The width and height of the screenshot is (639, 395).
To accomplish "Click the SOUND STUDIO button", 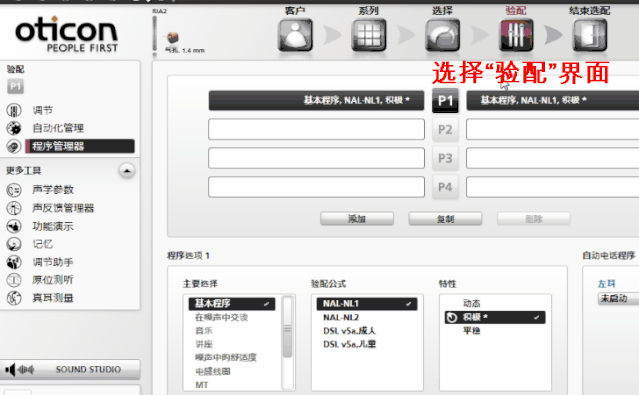I will point(70,370).
